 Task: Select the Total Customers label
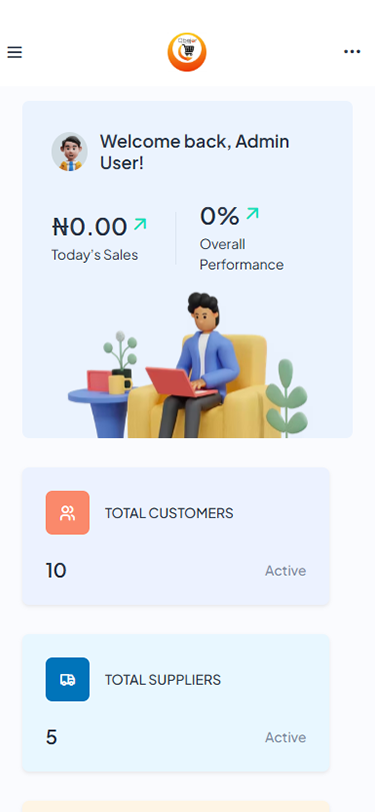[x=169, y=513]
